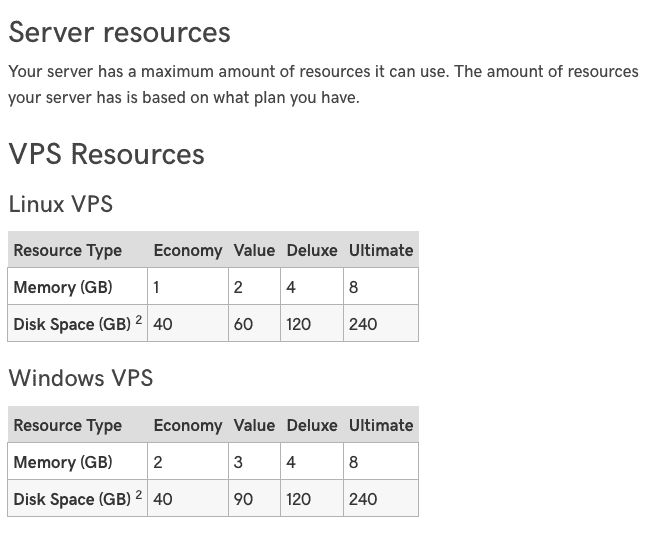
Task: Click Windows table Resource Type header
Action: pyautogui.click(x=68, y=425)
